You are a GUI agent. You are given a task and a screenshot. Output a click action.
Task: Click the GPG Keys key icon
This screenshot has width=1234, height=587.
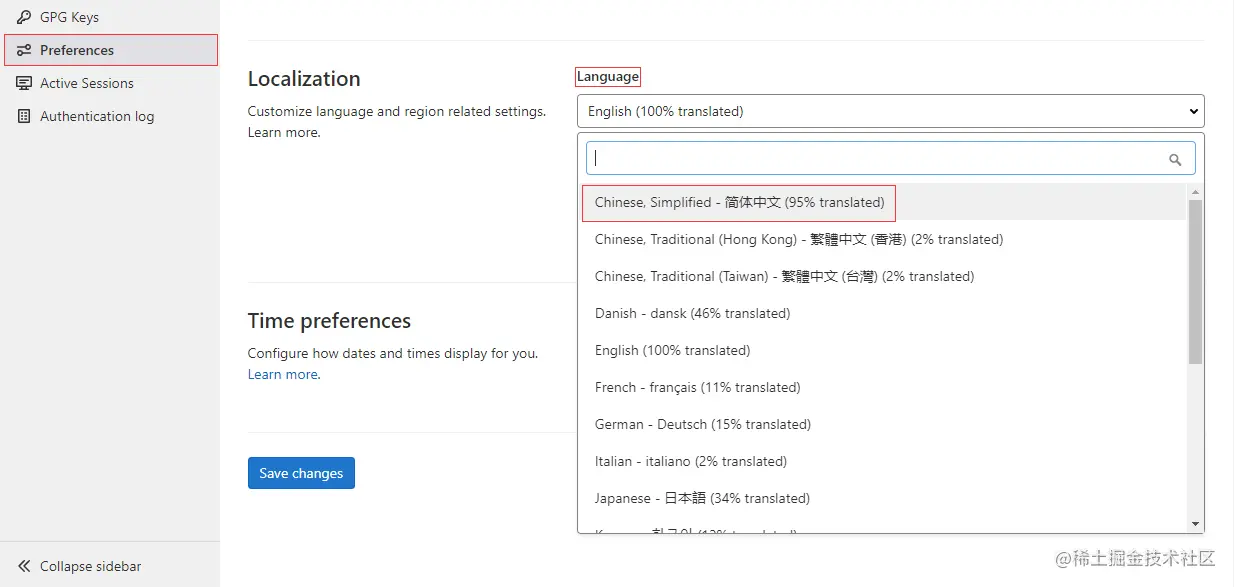pos(24,17)
